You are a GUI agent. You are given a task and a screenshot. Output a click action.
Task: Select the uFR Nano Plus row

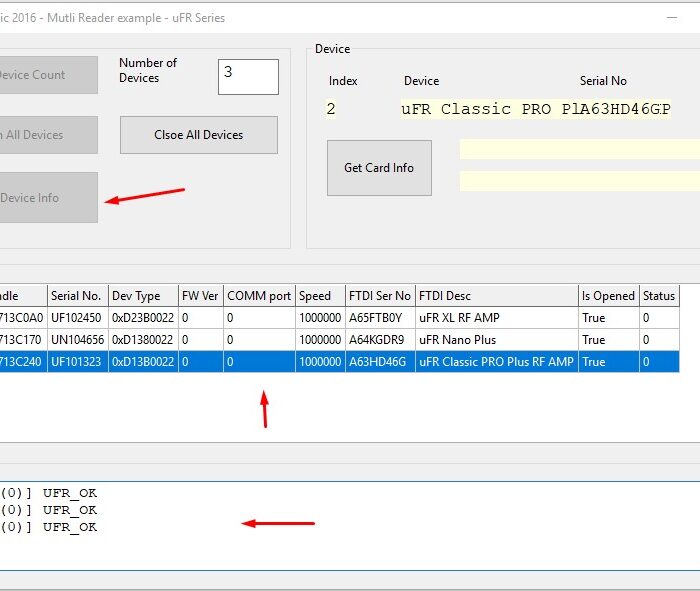339,340
